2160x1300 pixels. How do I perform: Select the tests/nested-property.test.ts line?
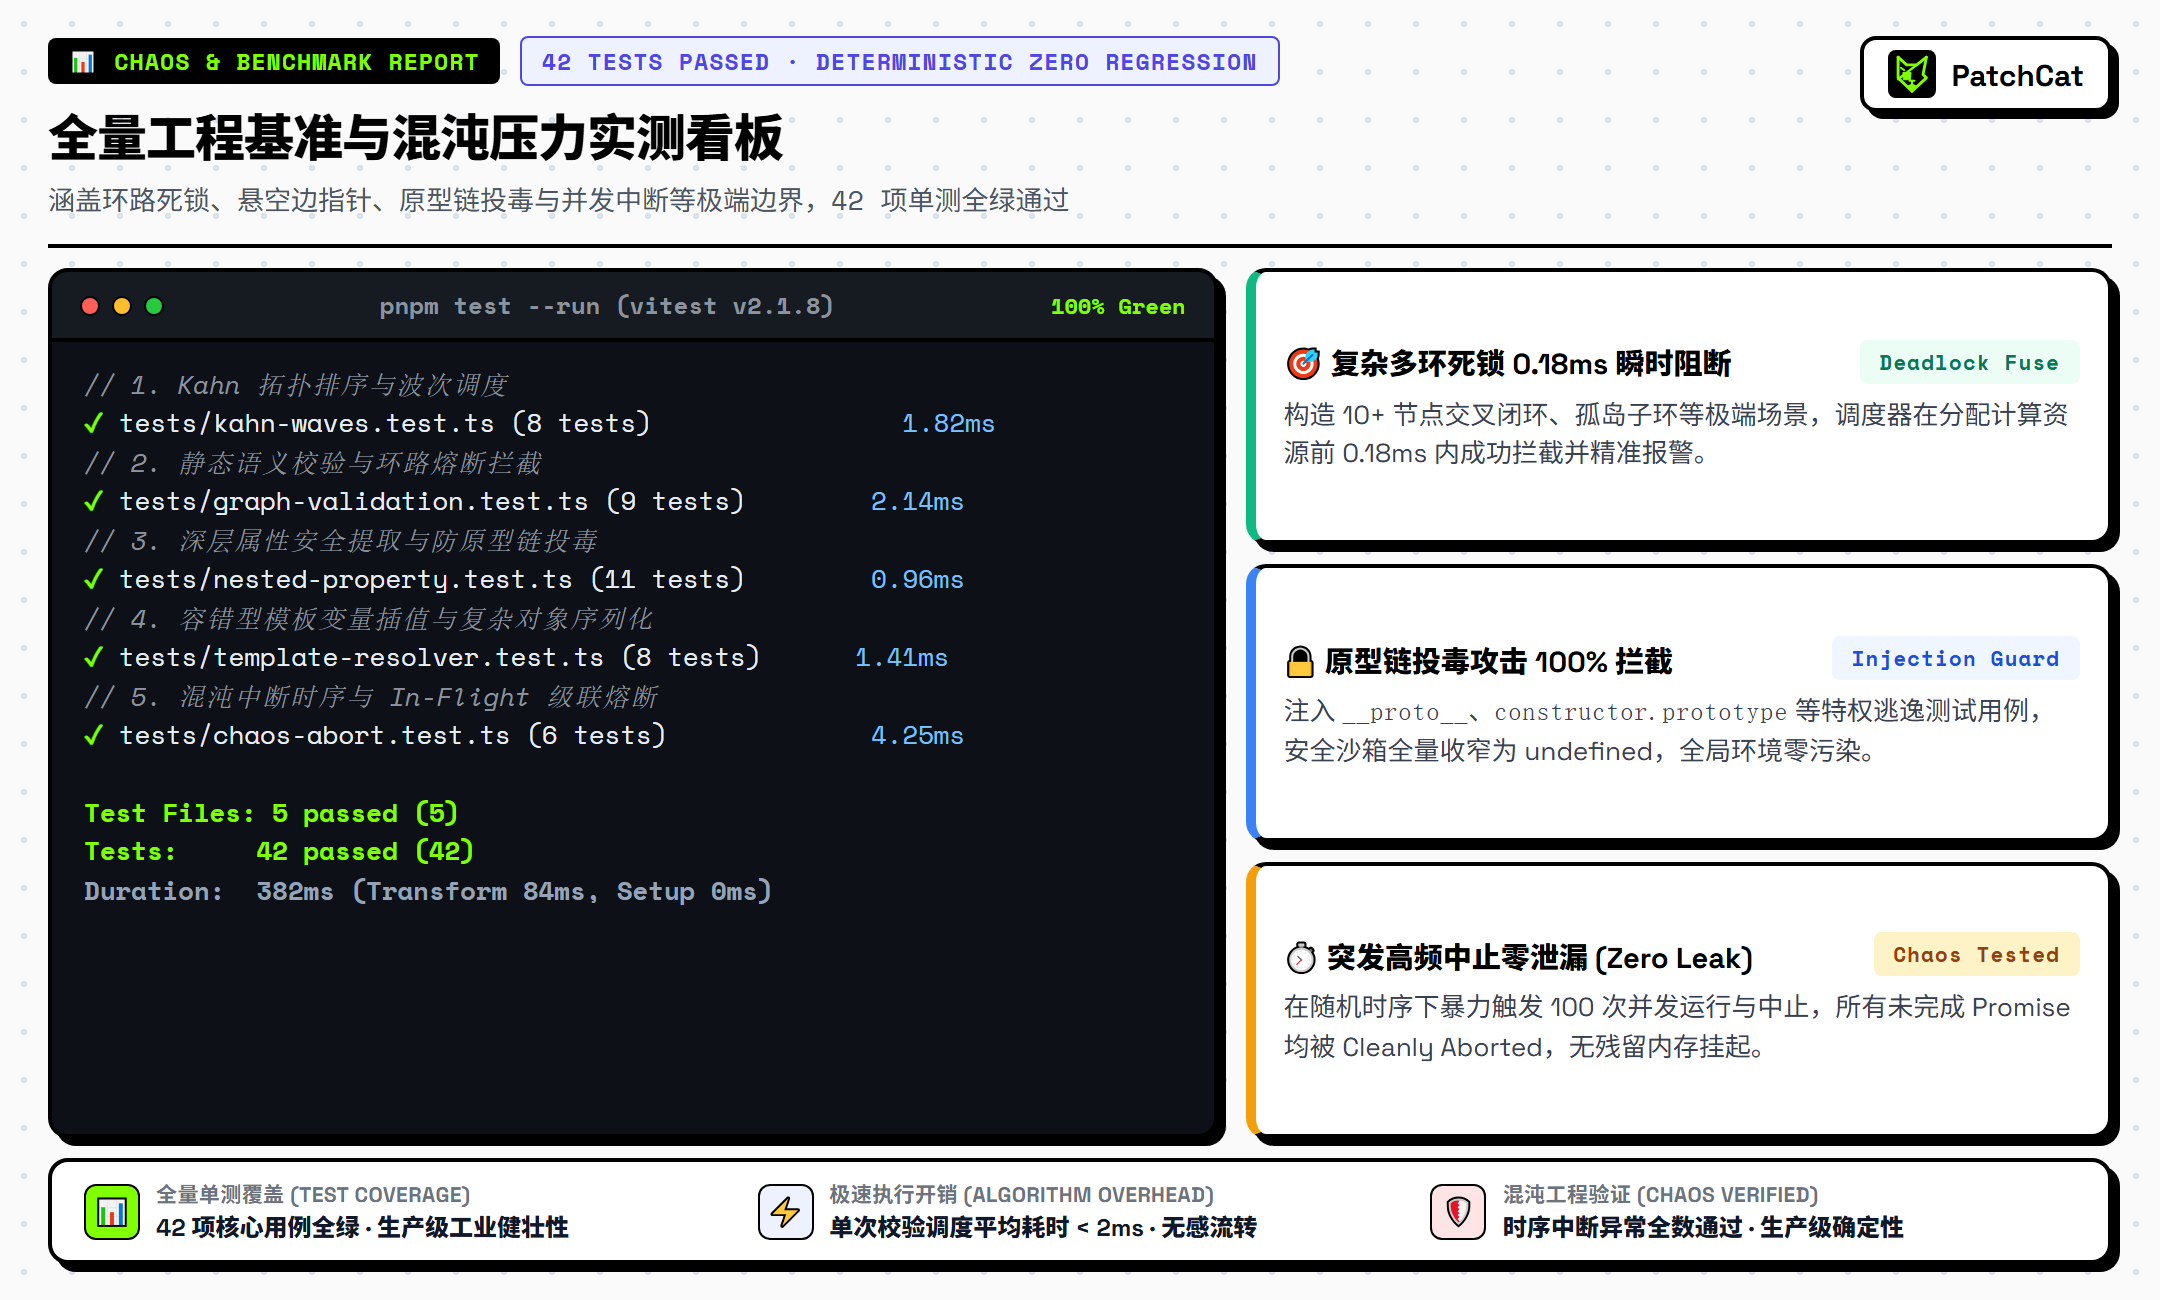524,579
